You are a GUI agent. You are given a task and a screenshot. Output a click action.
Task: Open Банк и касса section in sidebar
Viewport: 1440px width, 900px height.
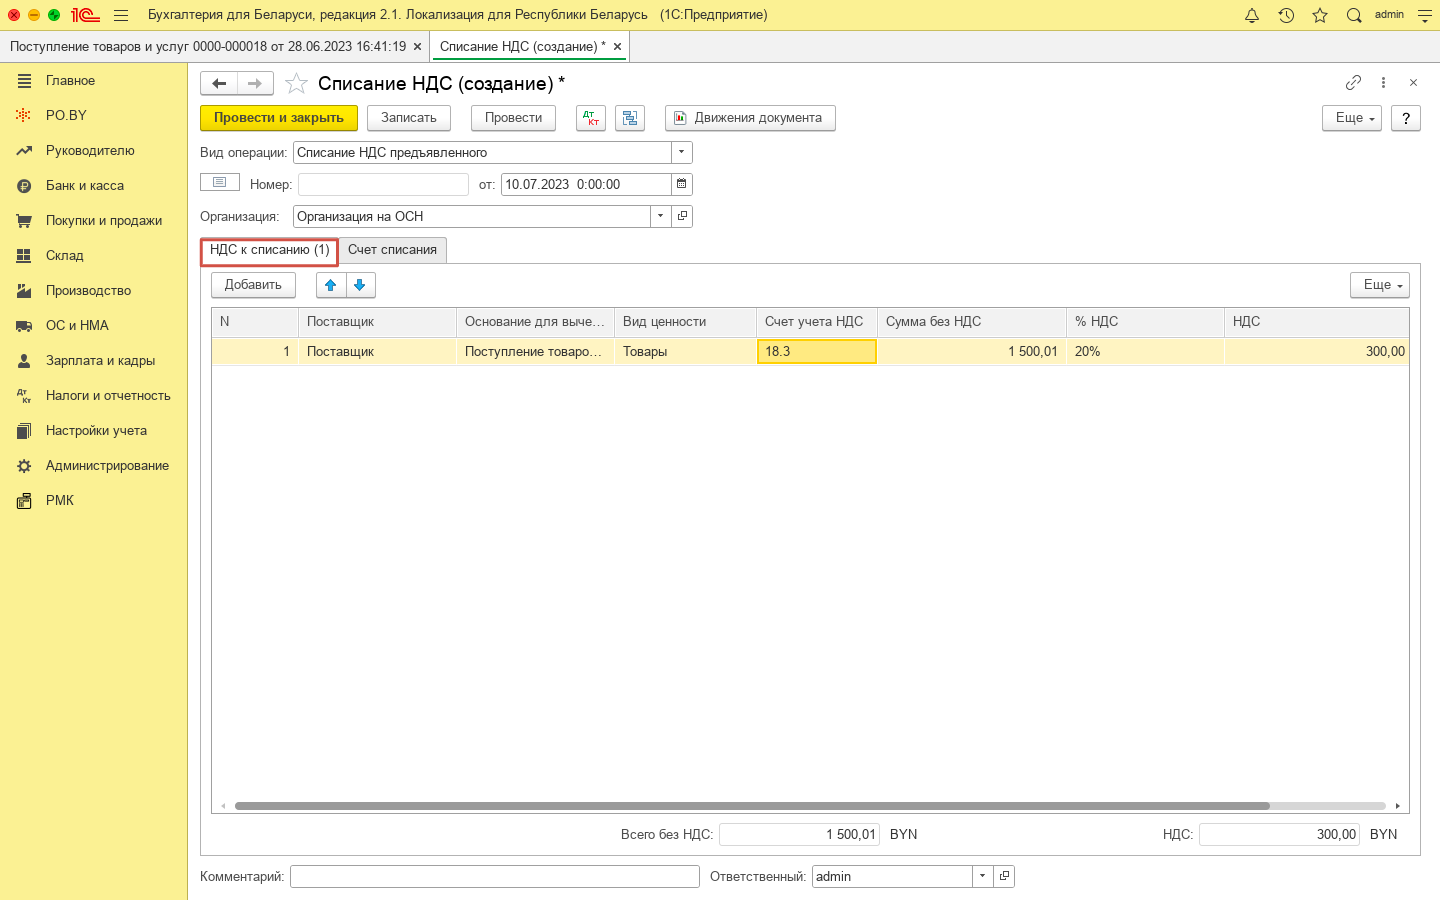85,186
